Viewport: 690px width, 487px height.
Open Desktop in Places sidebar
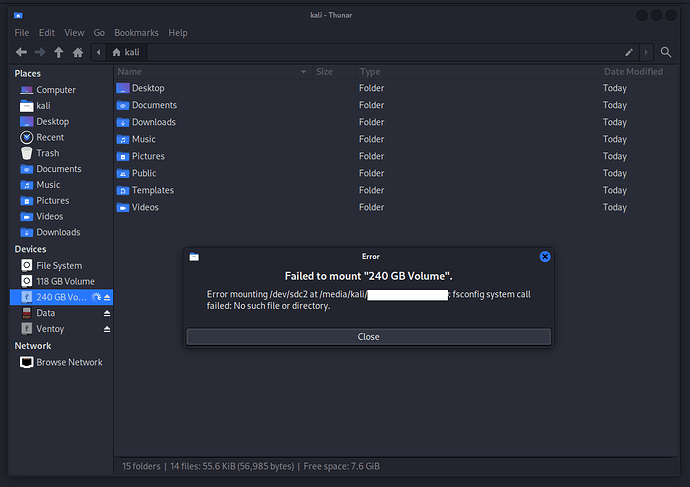click(62, 121)
